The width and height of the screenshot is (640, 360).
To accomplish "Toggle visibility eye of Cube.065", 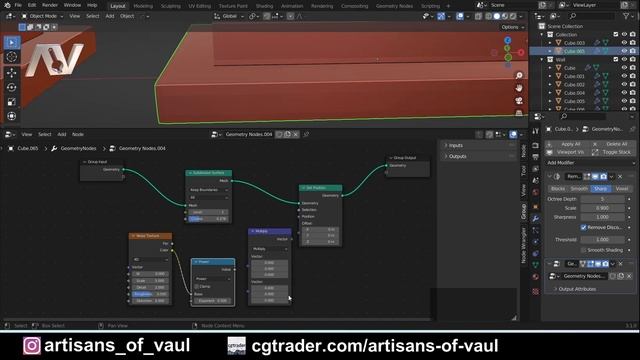I will tap(624, 51).
